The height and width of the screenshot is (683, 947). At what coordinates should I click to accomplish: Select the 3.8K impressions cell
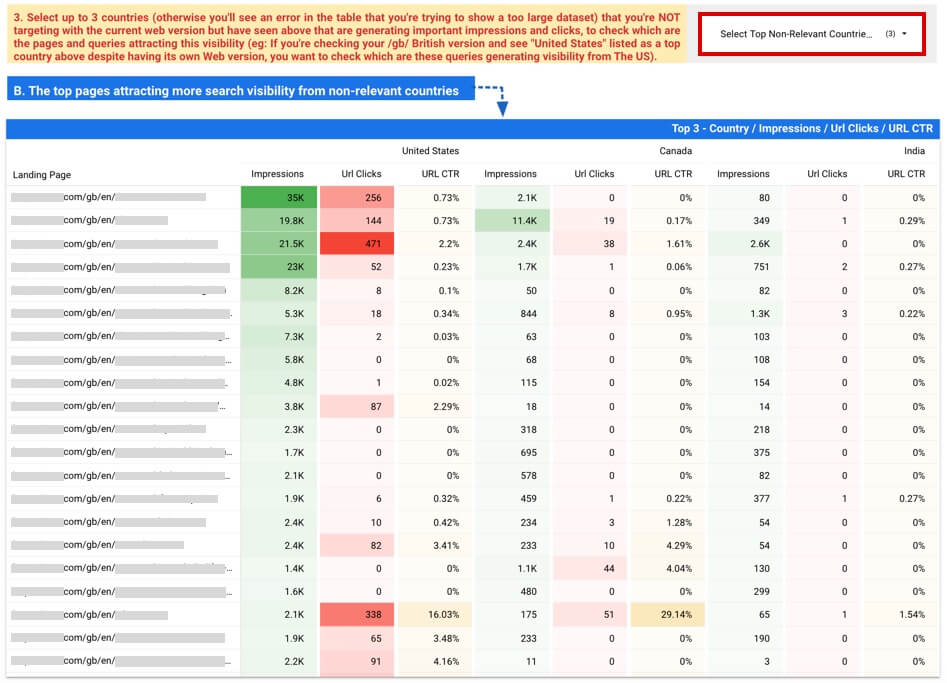pyautogui.click(x=279, y=406)
